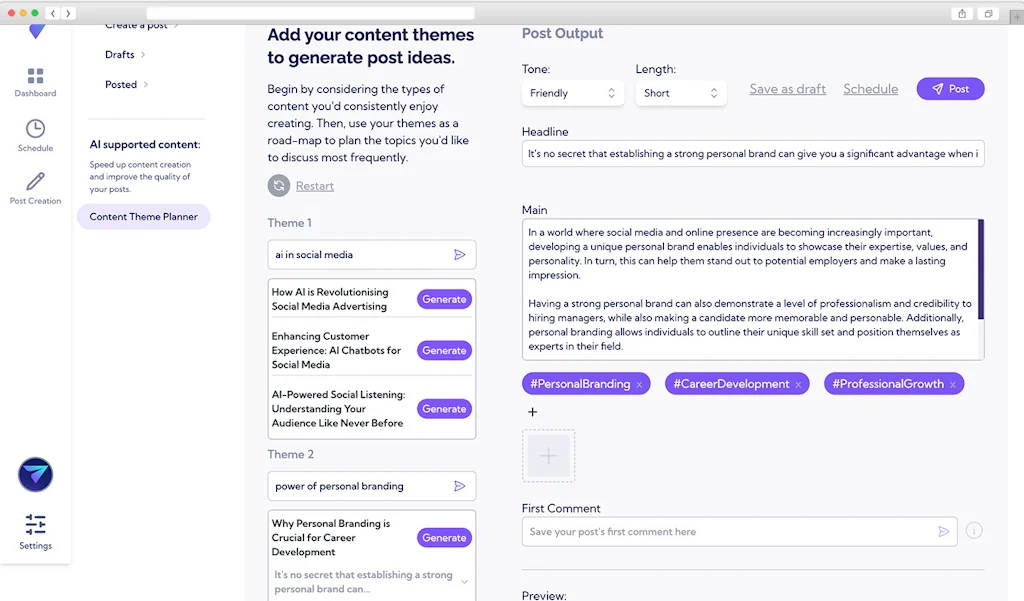1024x601 pixels.
Task: Open the Schedule clock icon
Action: tap(35, 129)
